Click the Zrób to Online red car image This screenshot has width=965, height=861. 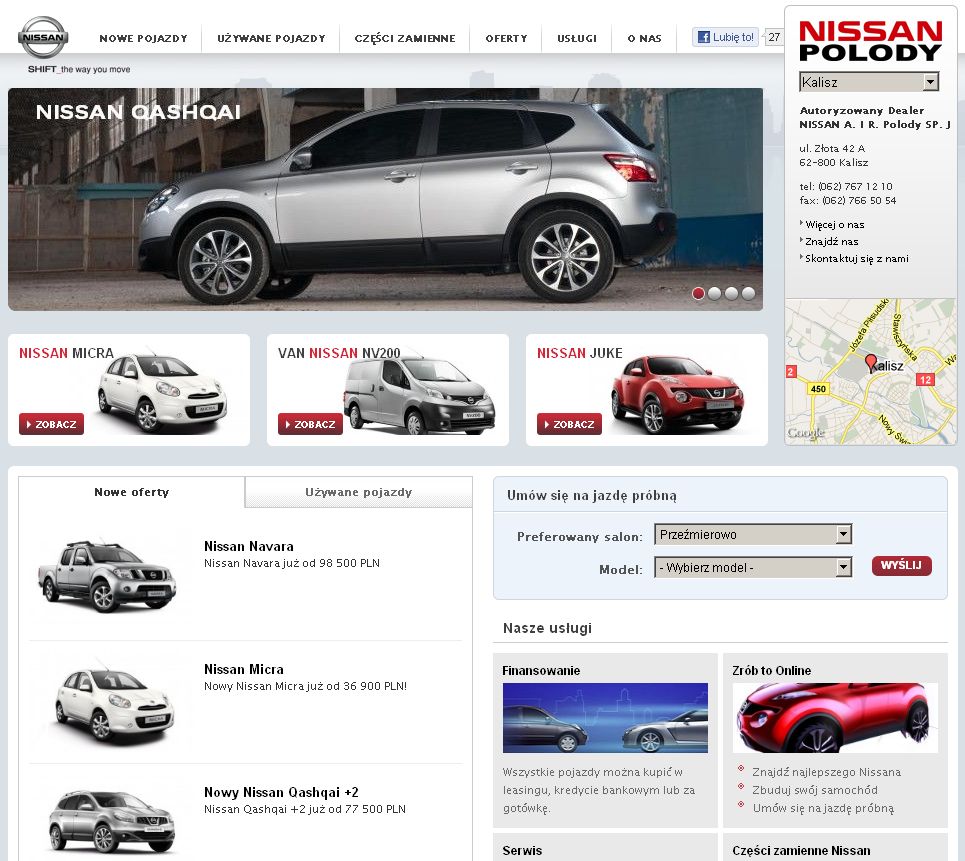coord(835,718)
